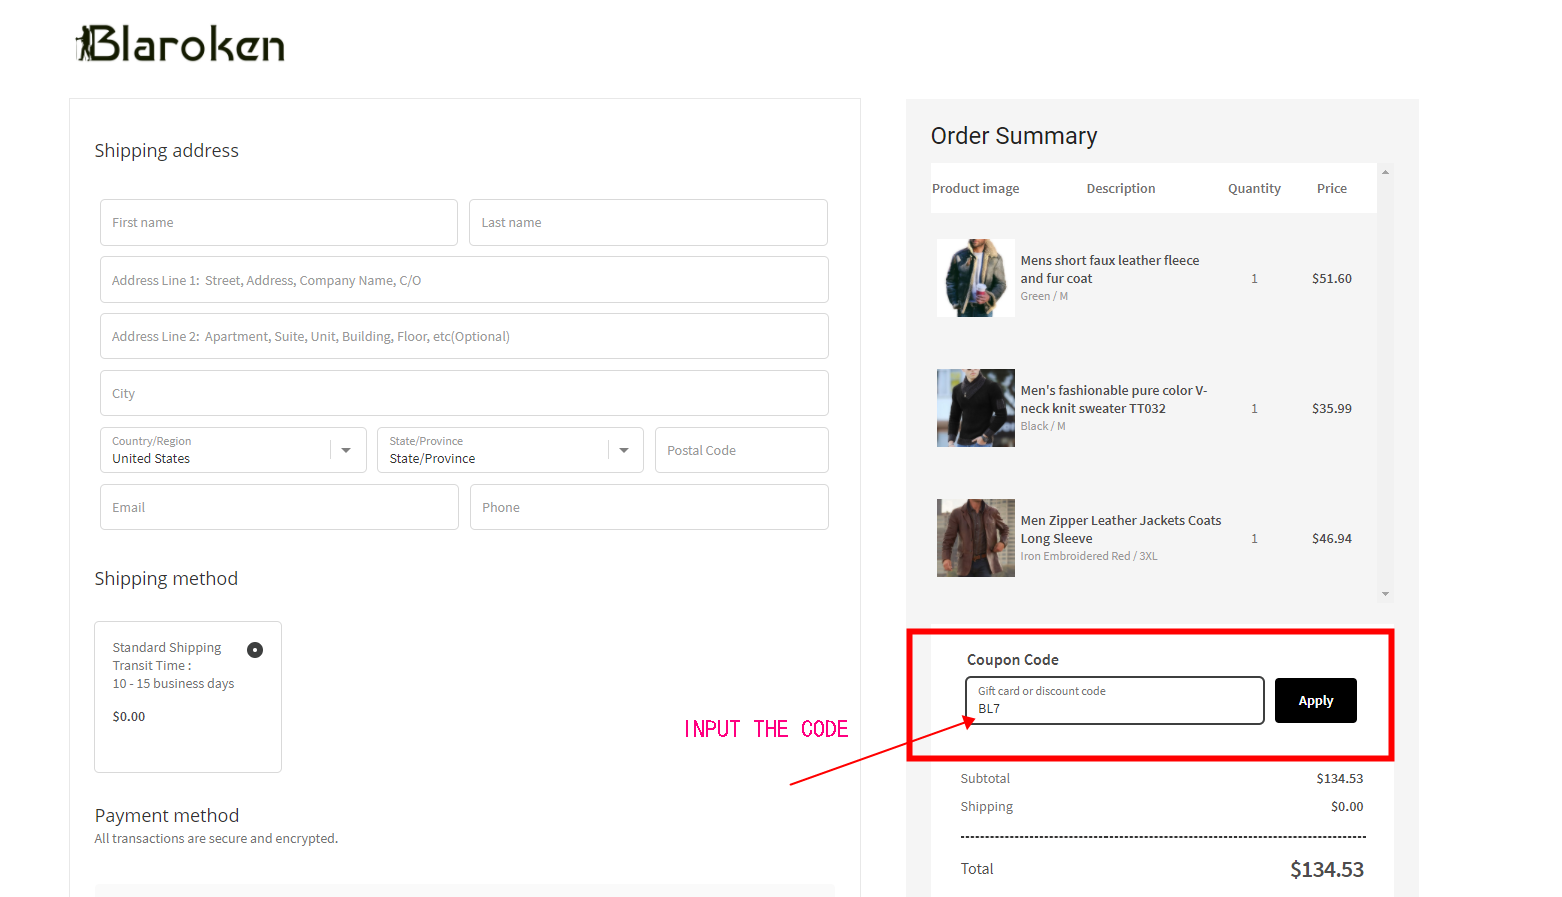Focus the Phone input field
Screen dimensions: 1562x897
tap(649, 507)
